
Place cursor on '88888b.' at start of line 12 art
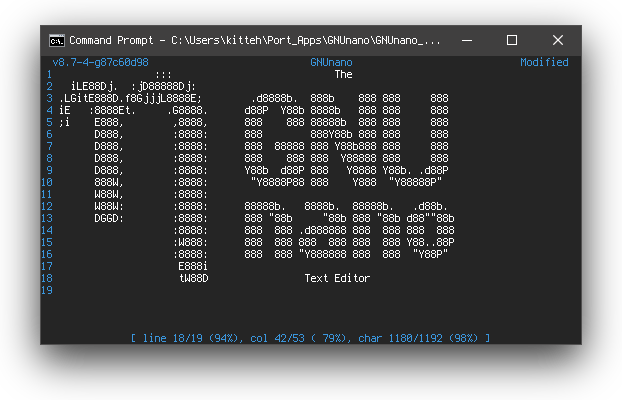(265, 206)
